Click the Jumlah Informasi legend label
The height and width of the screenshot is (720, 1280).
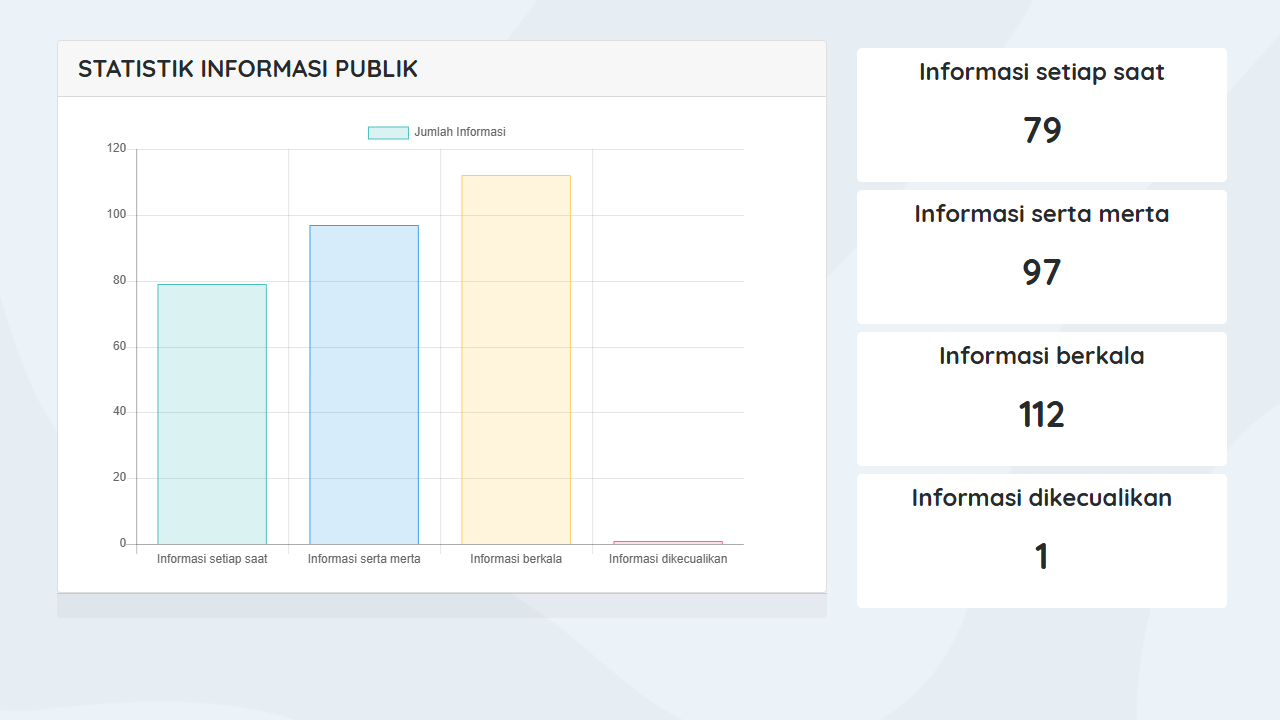click(x=460, y=132)
